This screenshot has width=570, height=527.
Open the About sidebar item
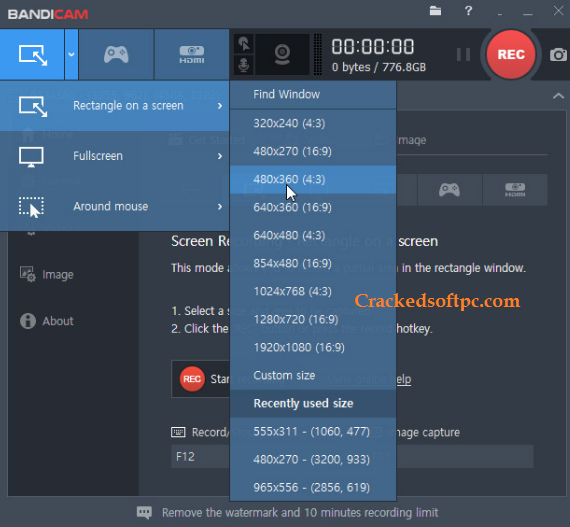[47, 321]
